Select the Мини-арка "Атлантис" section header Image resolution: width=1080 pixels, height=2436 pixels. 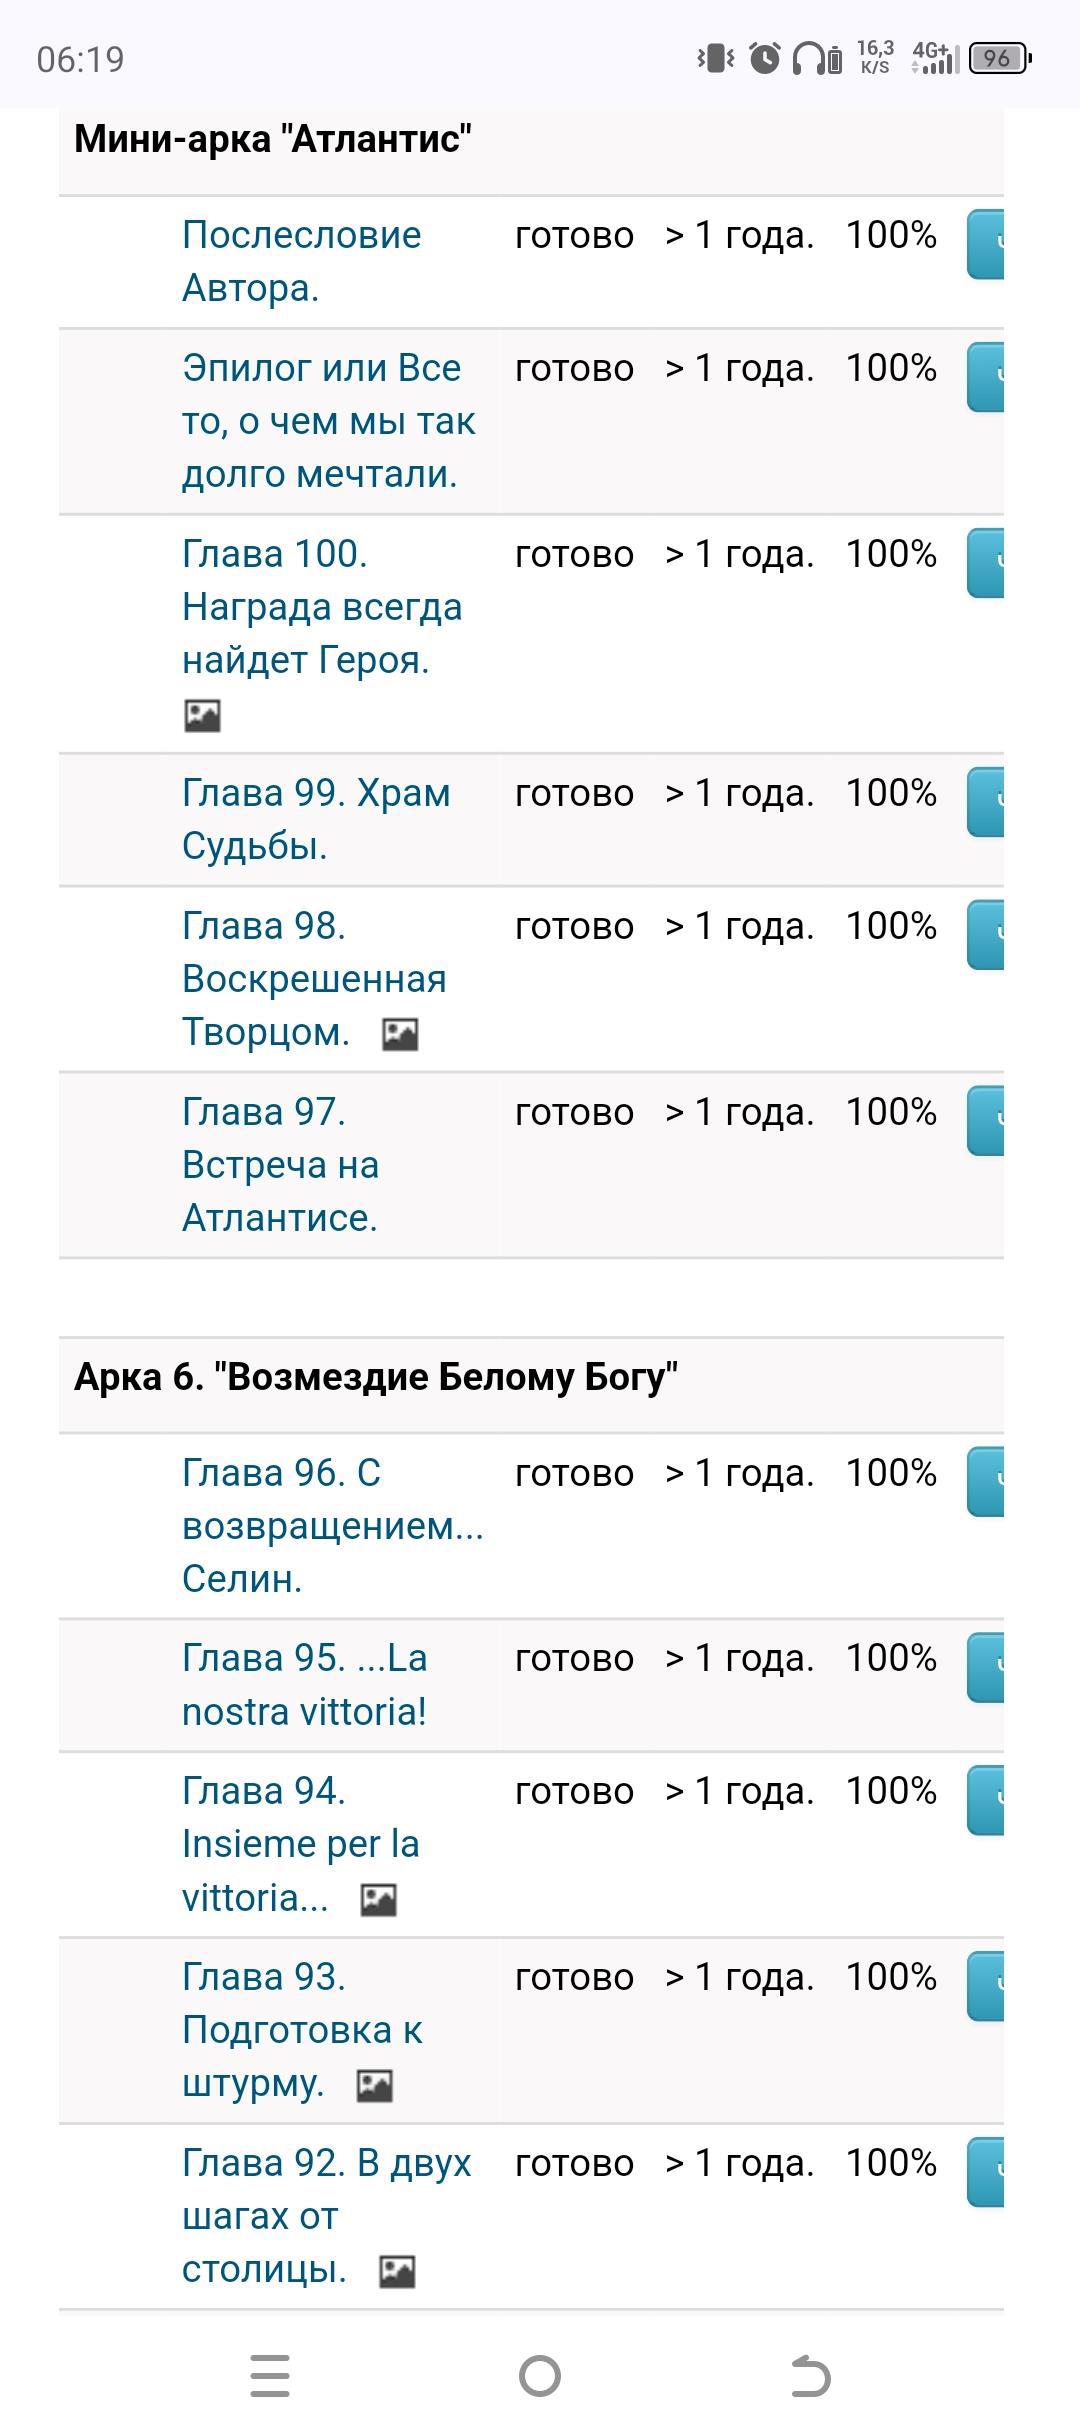click(x=273, y=139)
